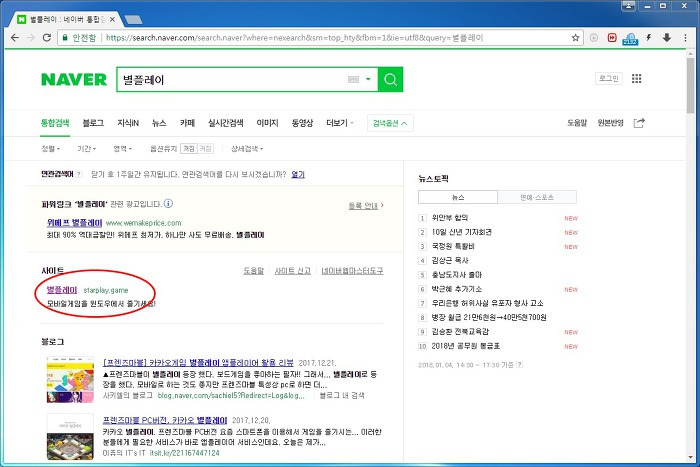Click the second blog post thumbnail image
This screenshot has width=700, height=467.
click(70, 437)
